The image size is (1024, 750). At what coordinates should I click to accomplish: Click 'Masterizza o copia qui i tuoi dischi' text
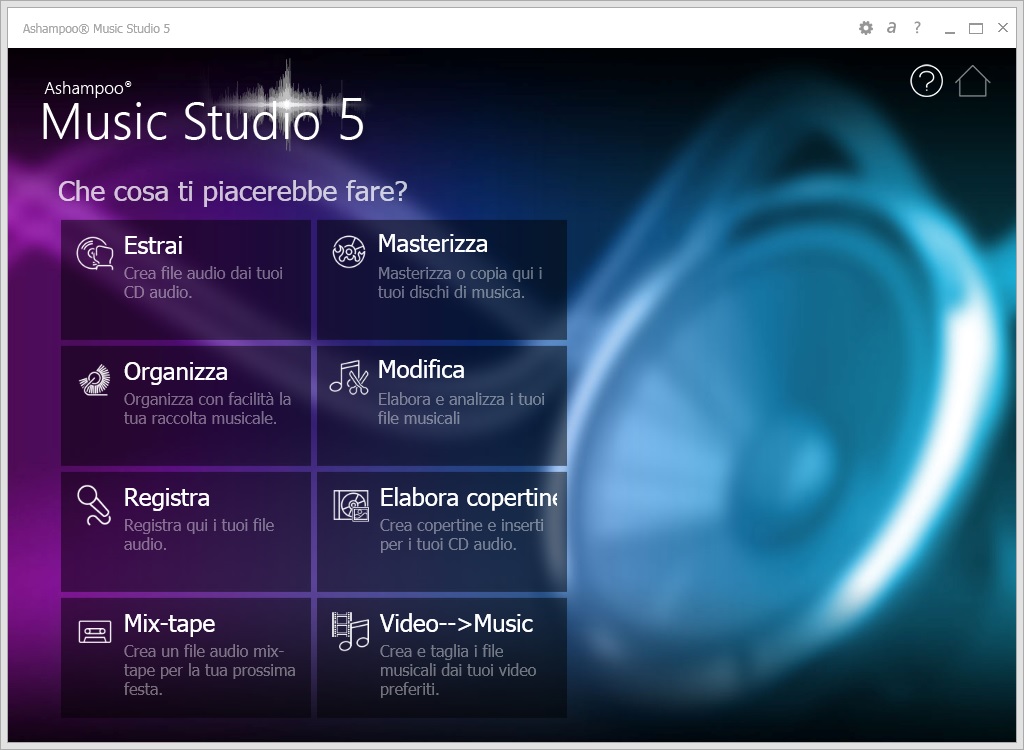click(x=460, y=283)
